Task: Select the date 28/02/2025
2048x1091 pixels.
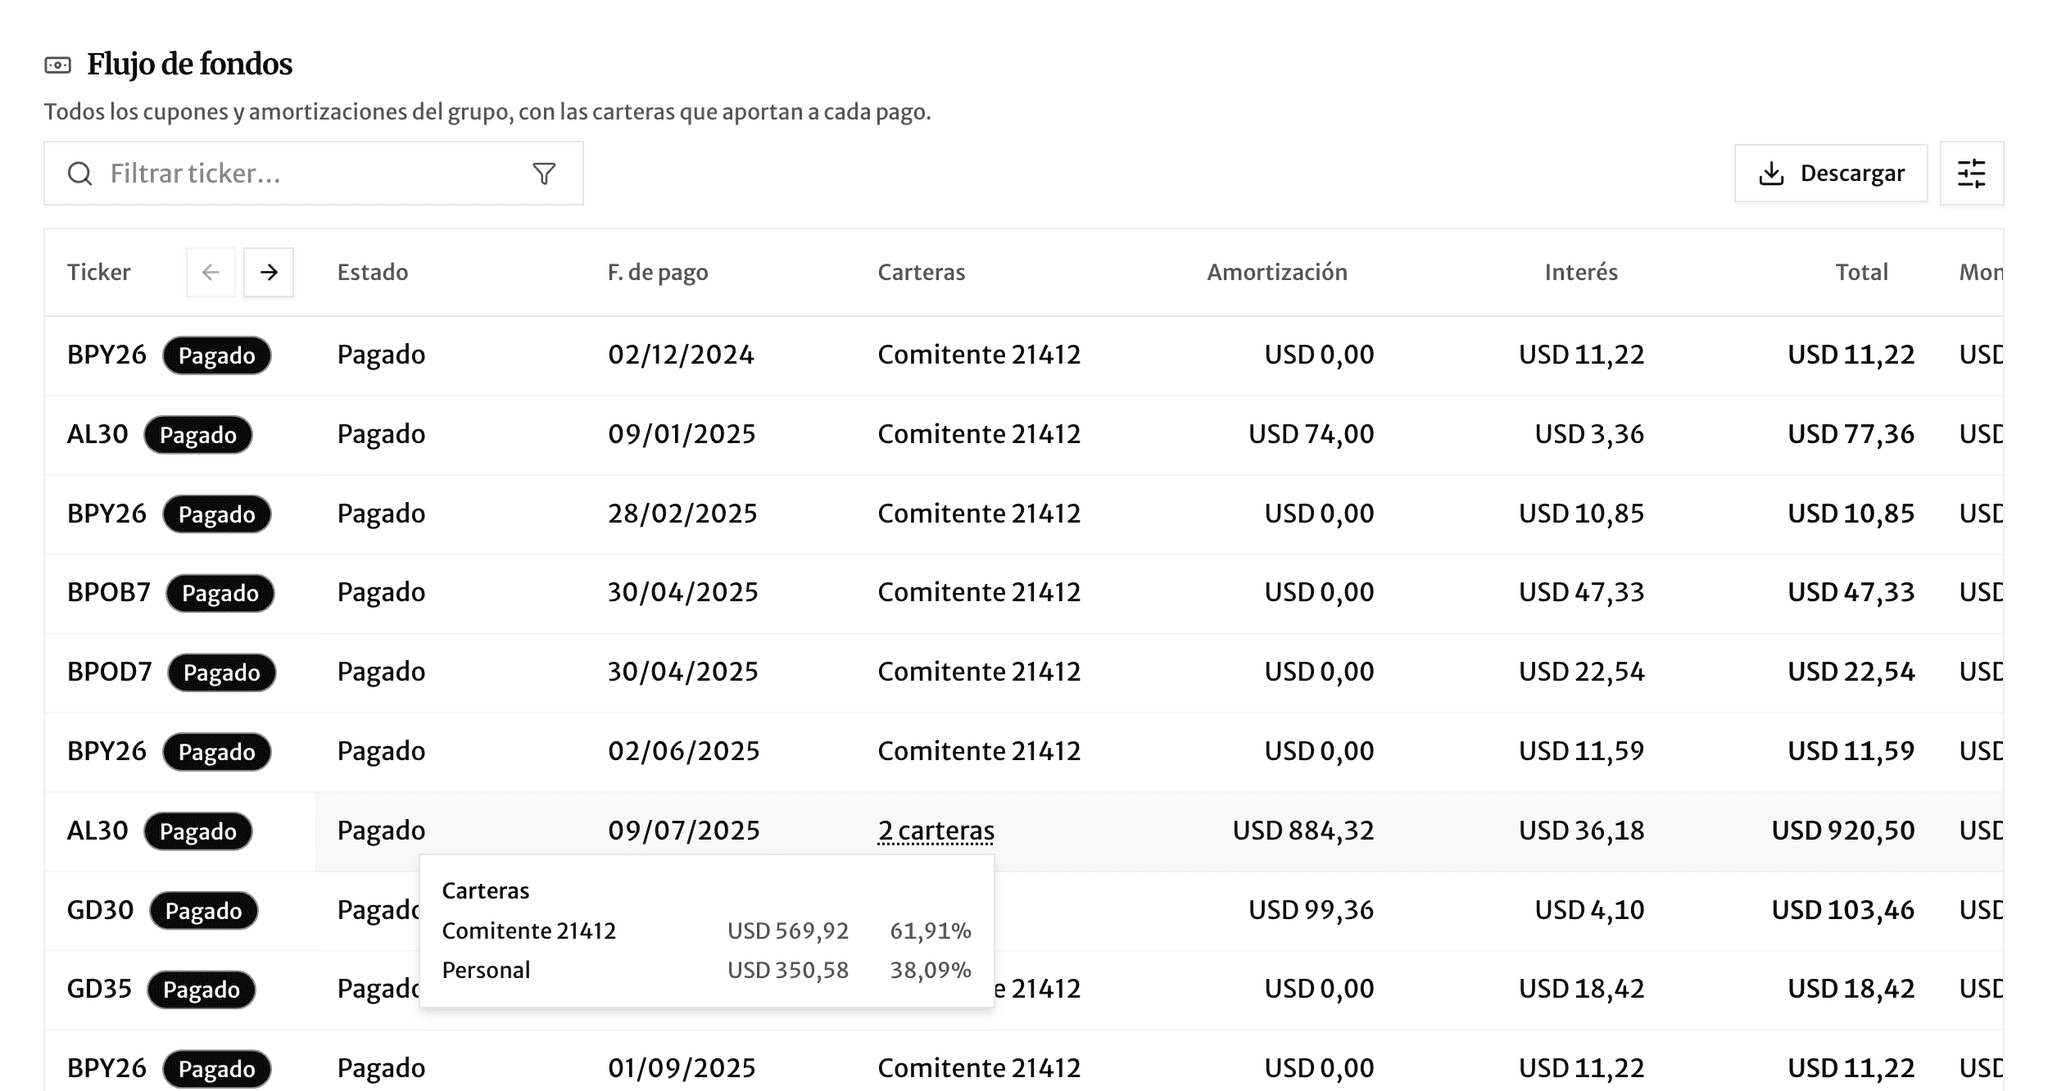Action: tap(682, 513)
